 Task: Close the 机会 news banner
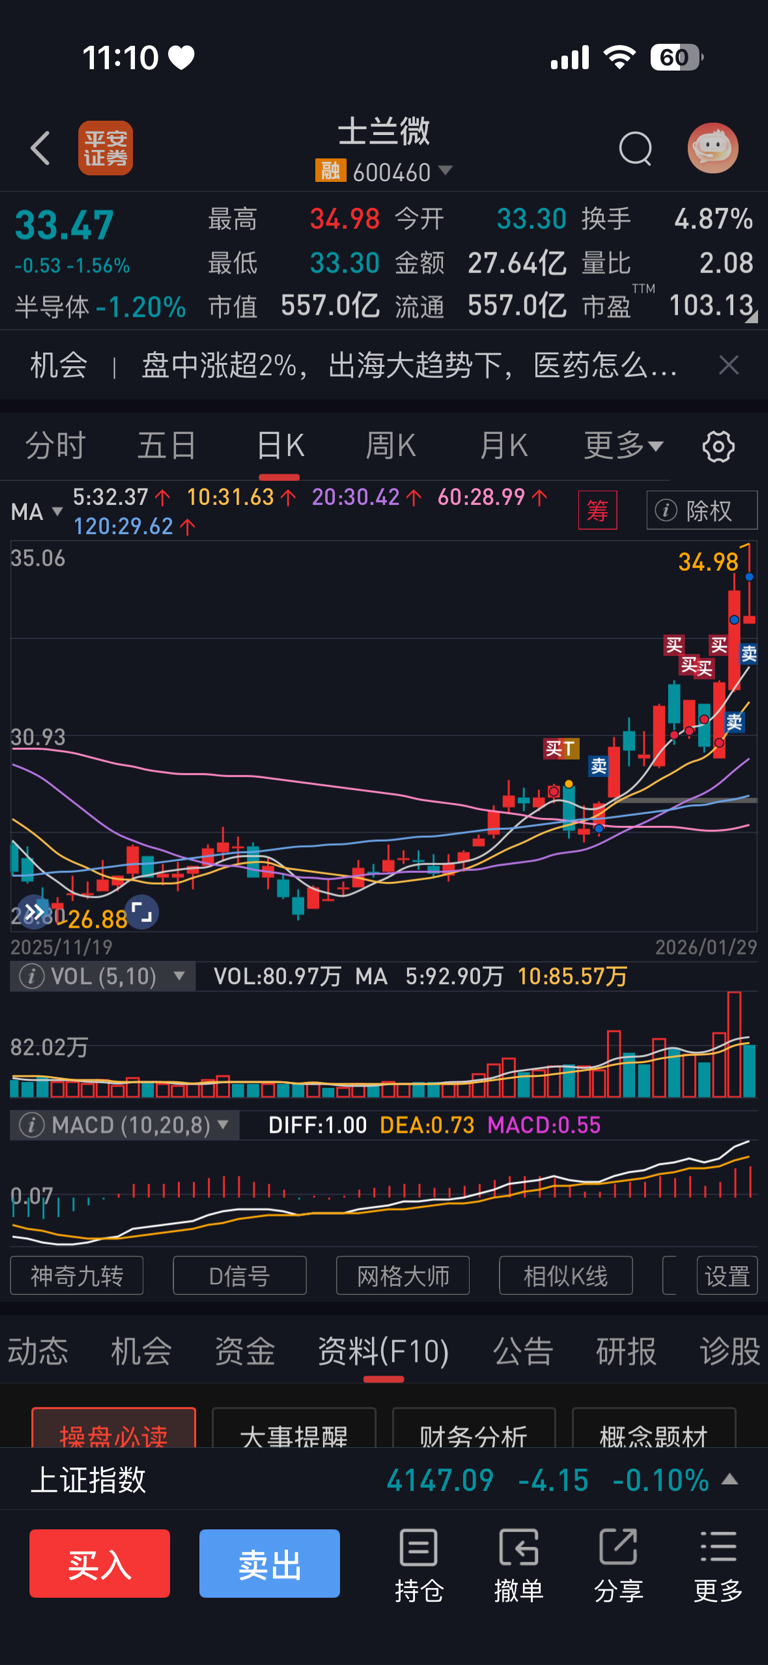point(729,365)
